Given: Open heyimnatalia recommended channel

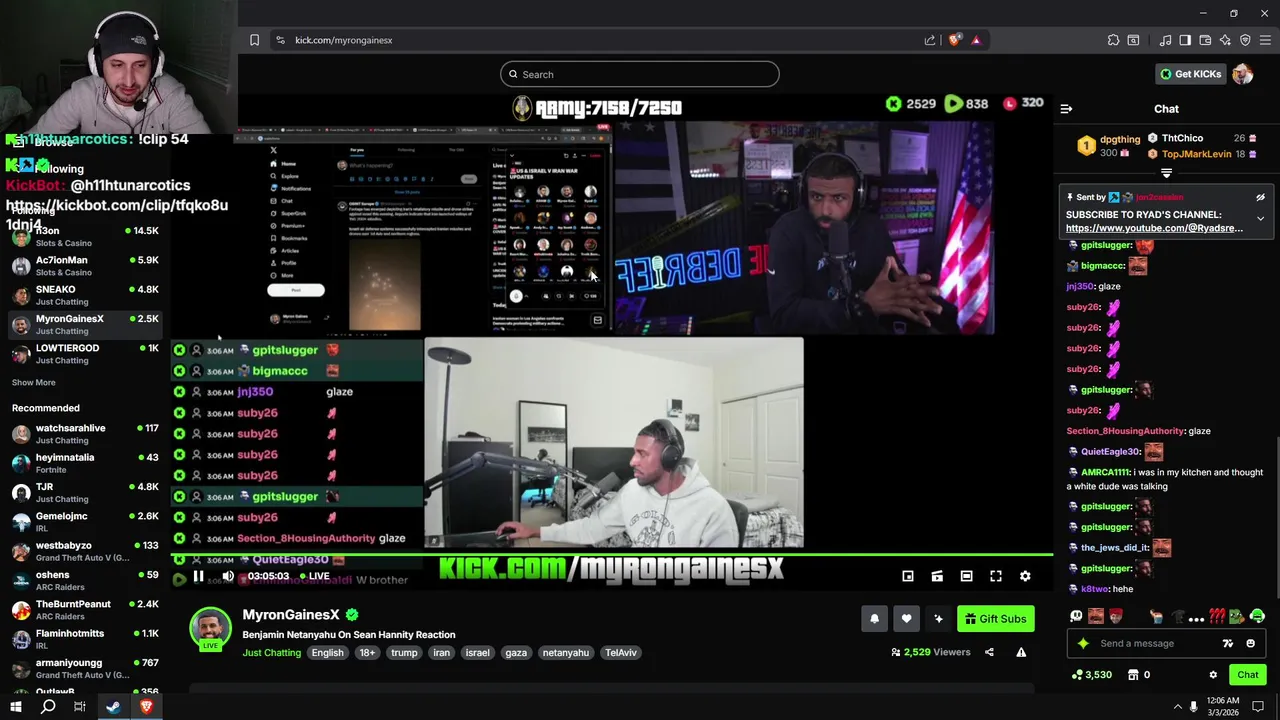Looking at the screenshot, I should click(x=85, y=463).
